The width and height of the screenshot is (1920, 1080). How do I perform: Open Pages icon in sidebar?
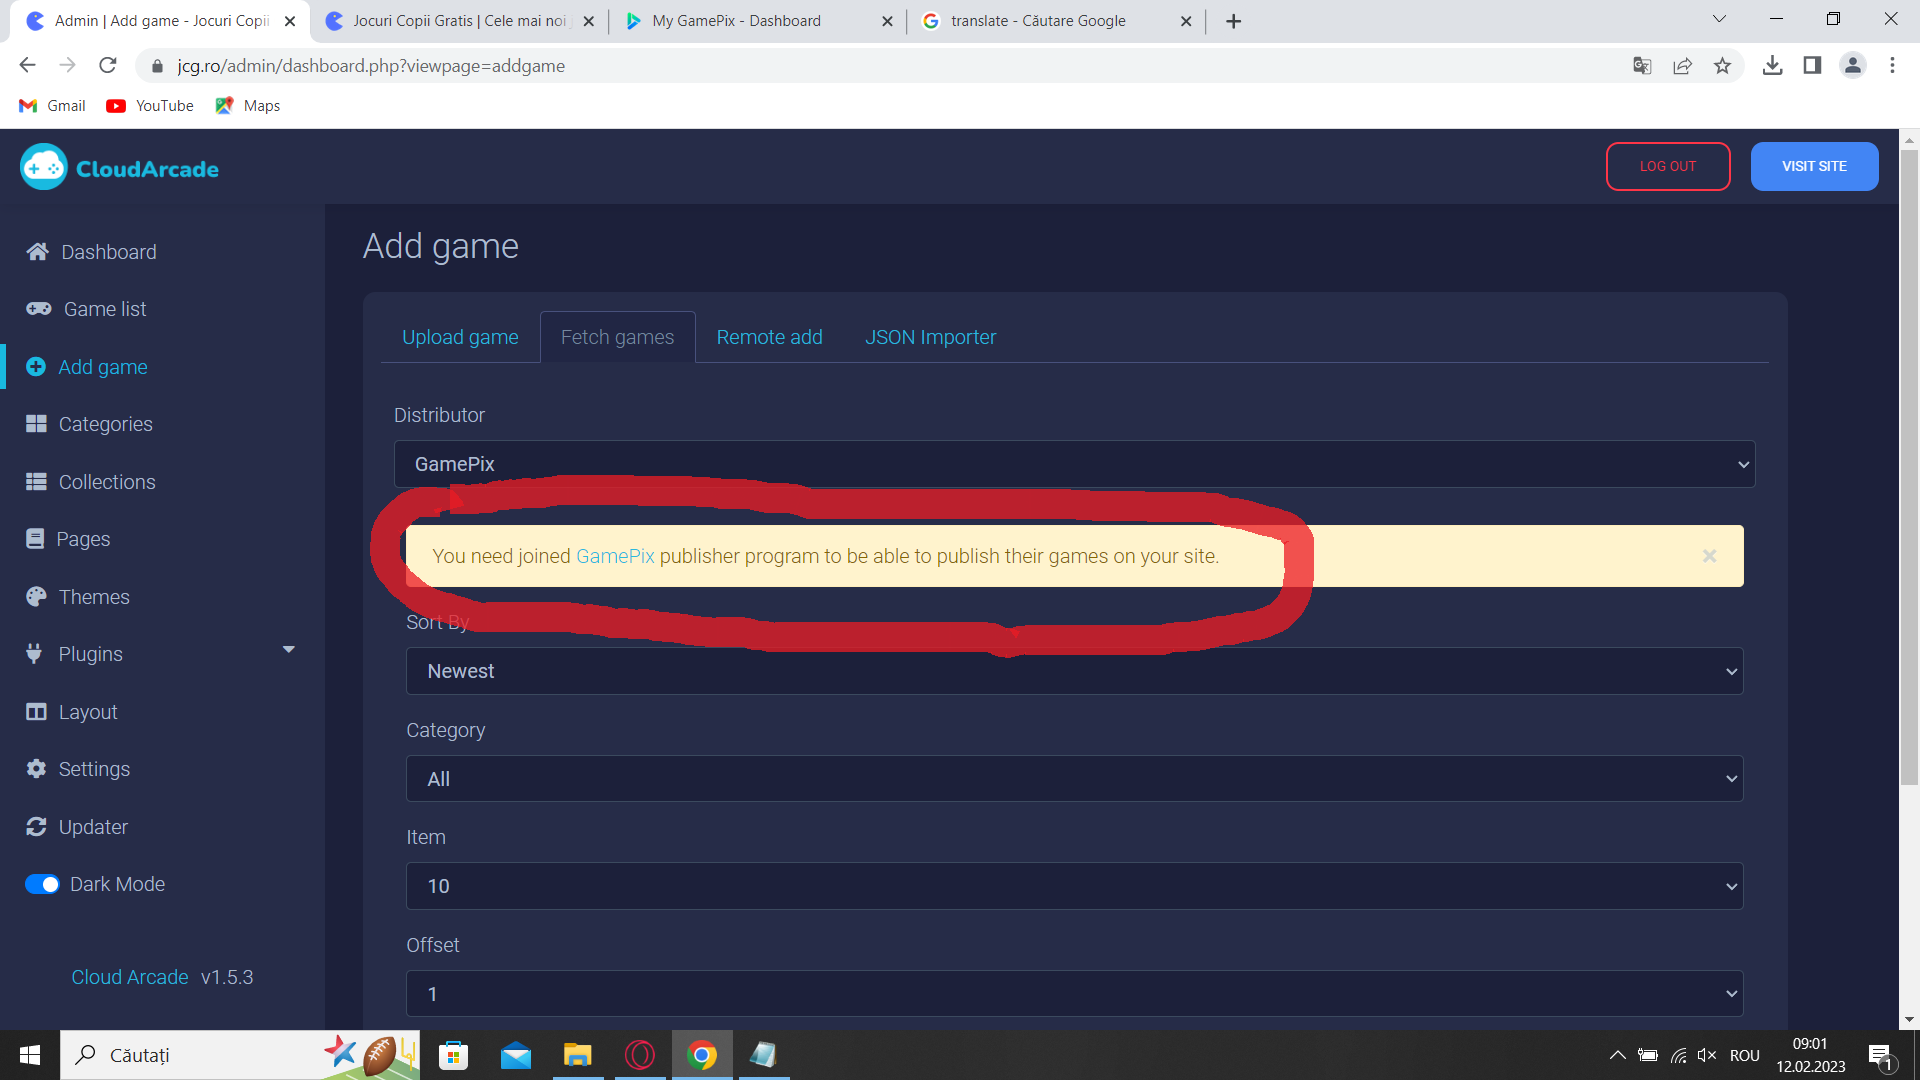pyautogui.click(x=35, y=539)
